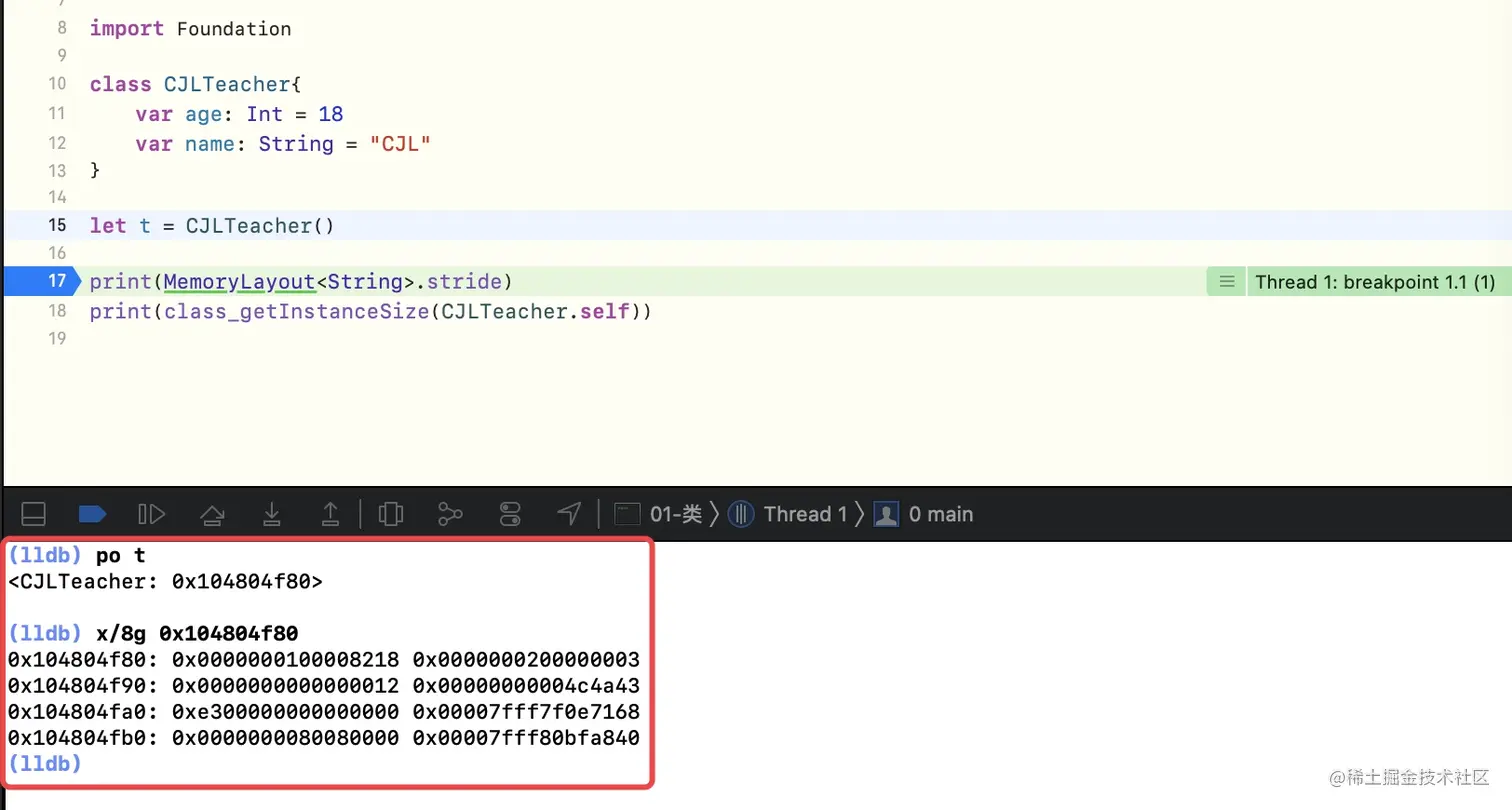1512x810 pixels.
Task: Click line number 18 gutter
Action: click(x=57, y=311)
